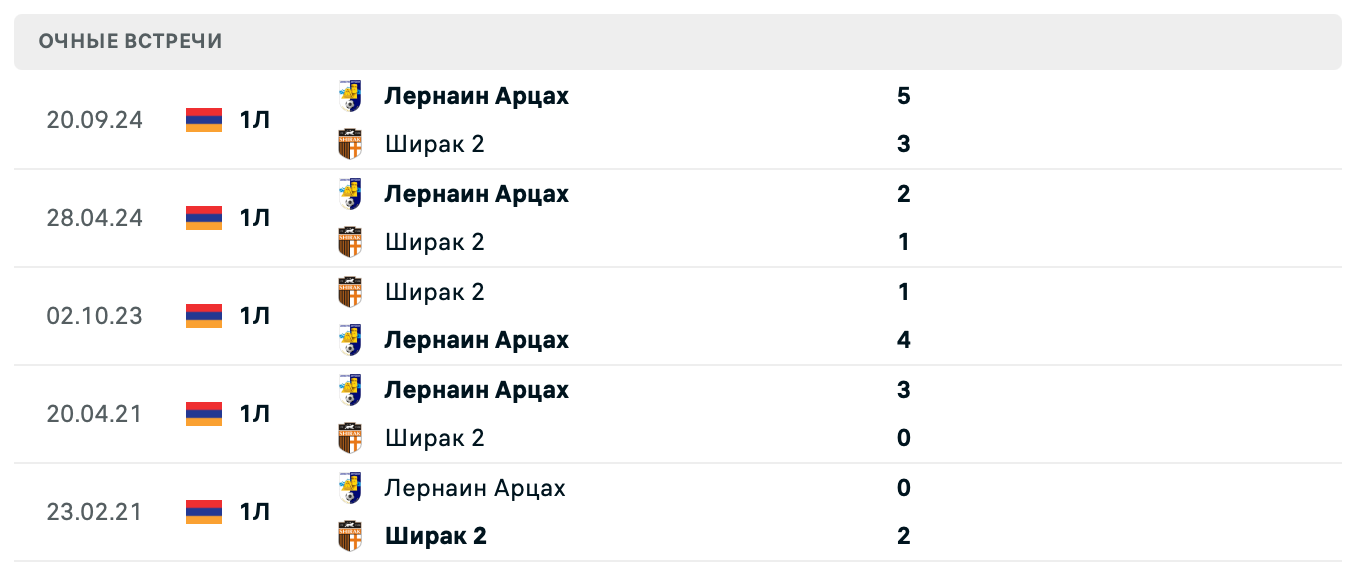Select bold Ширак 2 in 23.02.21 match

click(436, 536)
